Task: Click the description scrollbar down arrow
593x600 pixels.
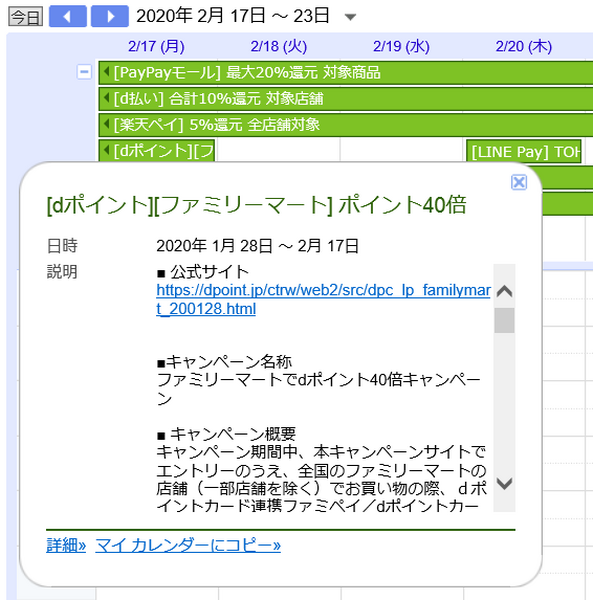Action: (504, 484)
